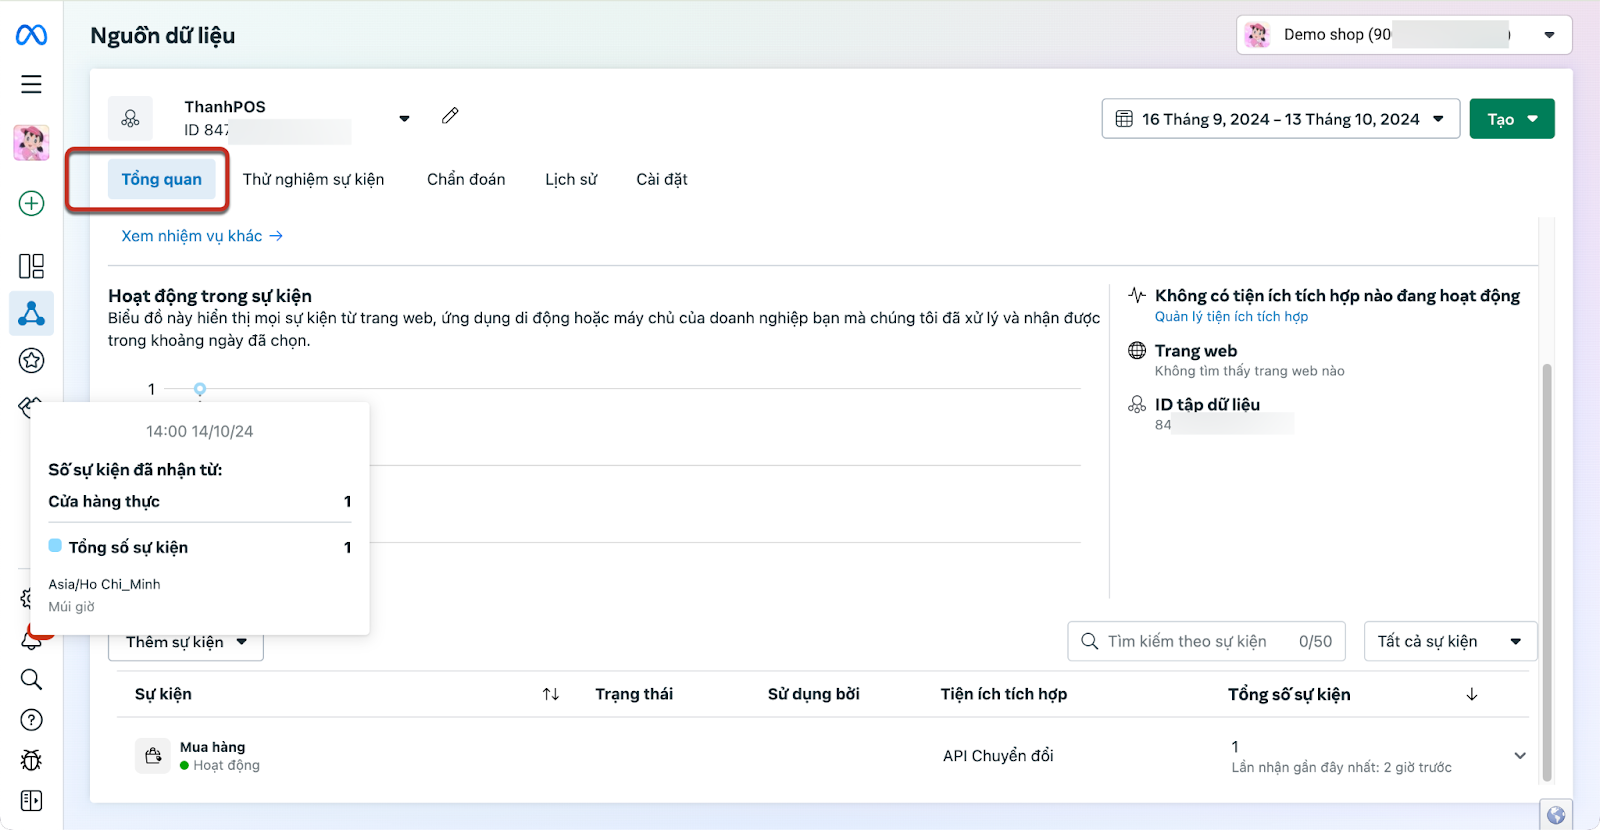Expand the Mua hàng event row
The width and height of the screenshot is (1600, 830).
(1519, 756)
